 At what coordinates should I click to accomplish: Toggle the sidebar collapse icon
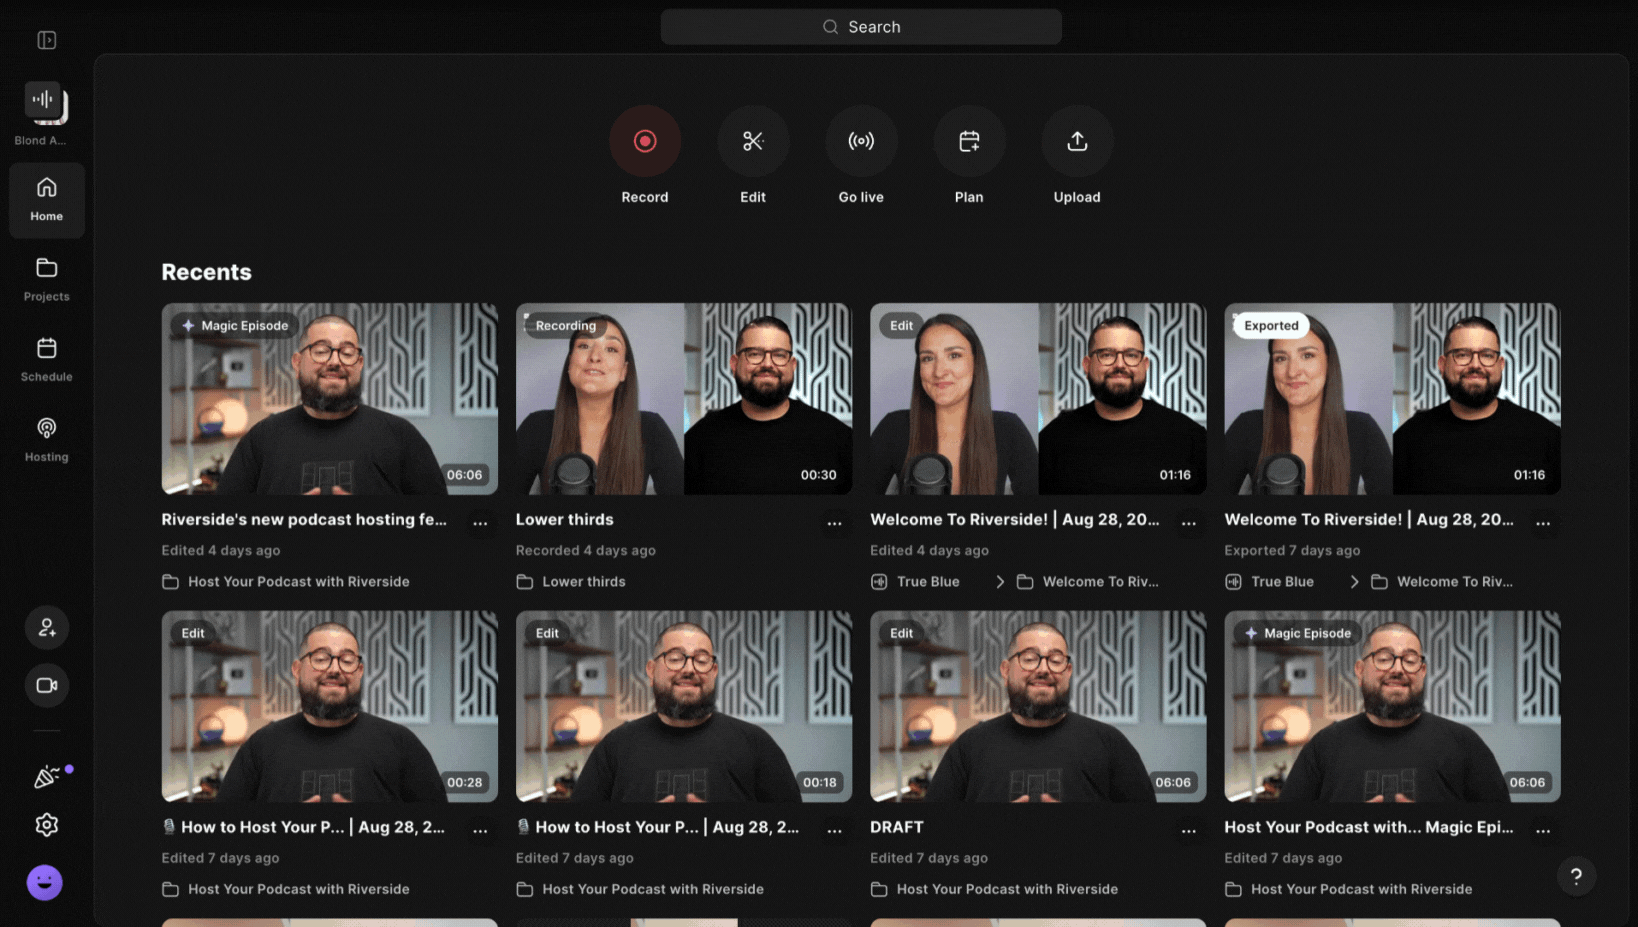(47, 40)
